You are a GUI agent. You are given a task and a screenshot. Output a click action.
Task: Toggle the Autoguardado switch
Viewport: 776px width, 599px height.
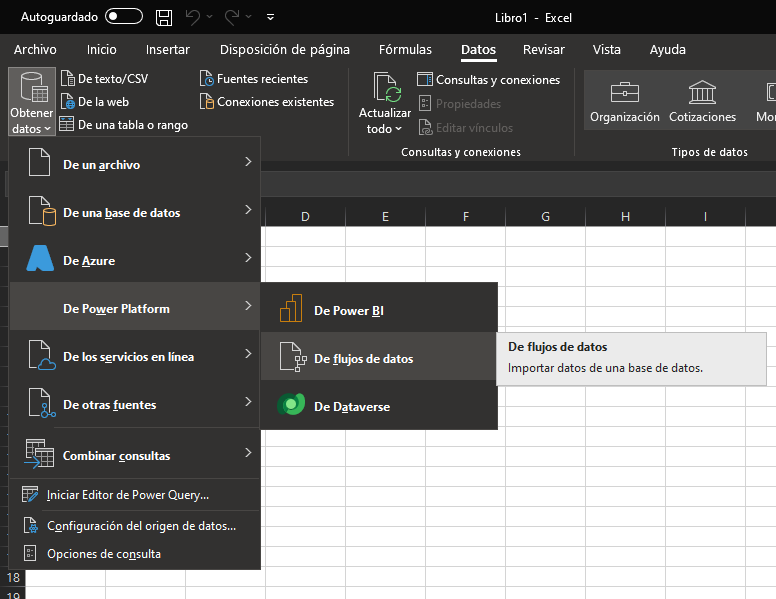click(x=124, y=17)
